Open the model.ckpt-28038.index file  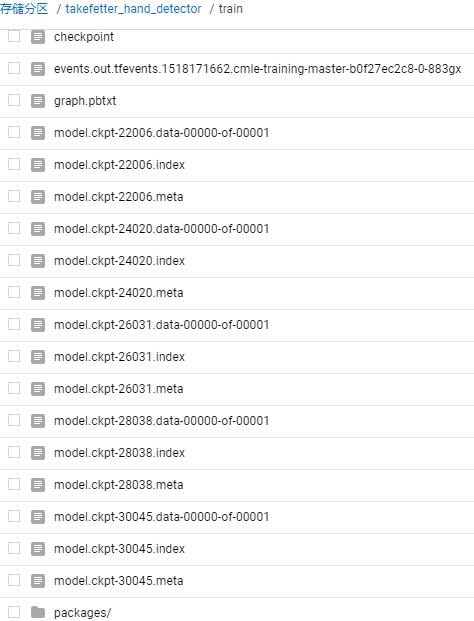tap(119, 453)
